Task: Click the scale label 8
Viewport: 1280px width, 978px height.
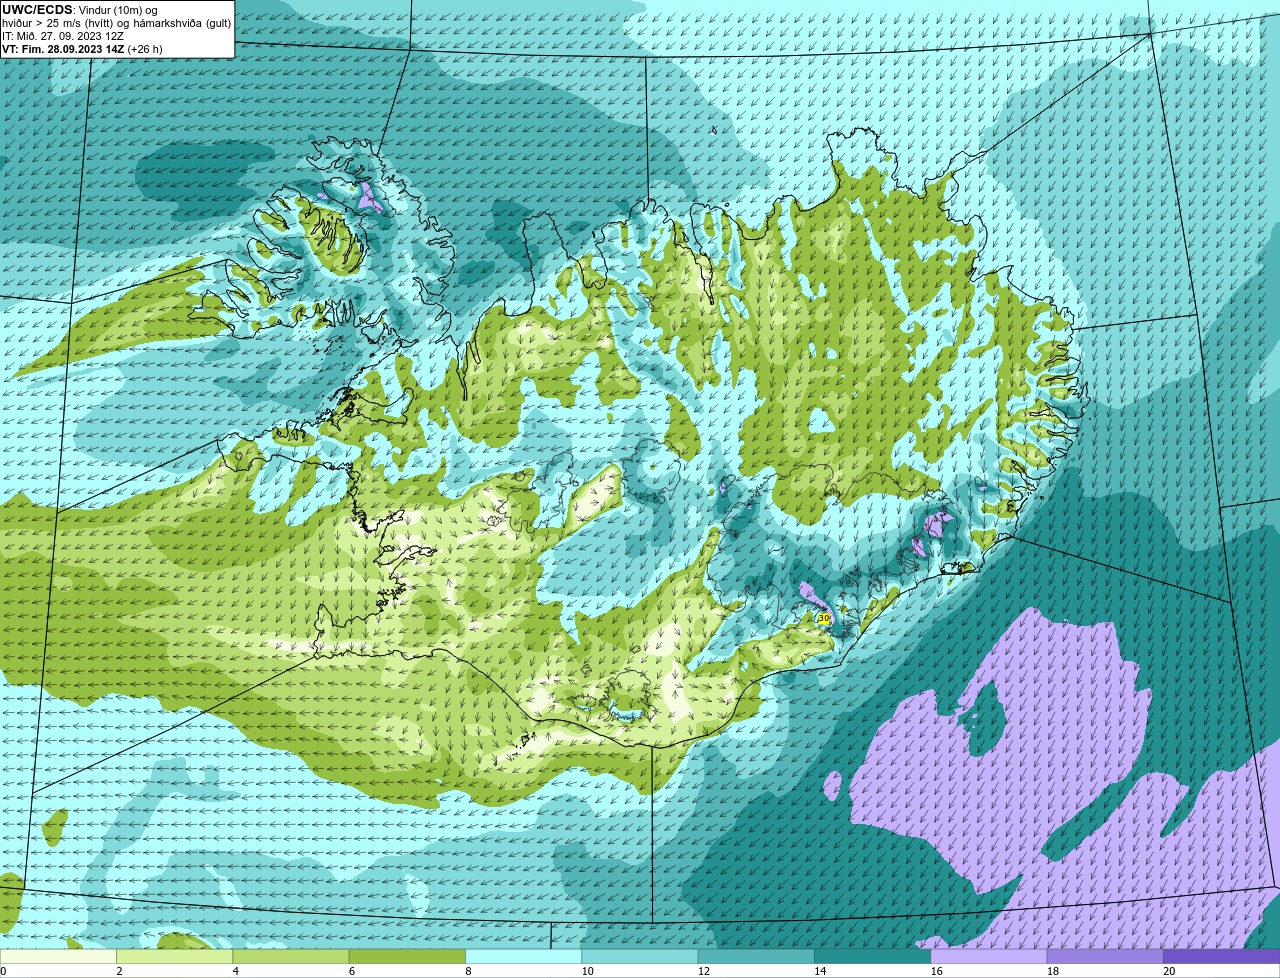Action: coord(468,971)
